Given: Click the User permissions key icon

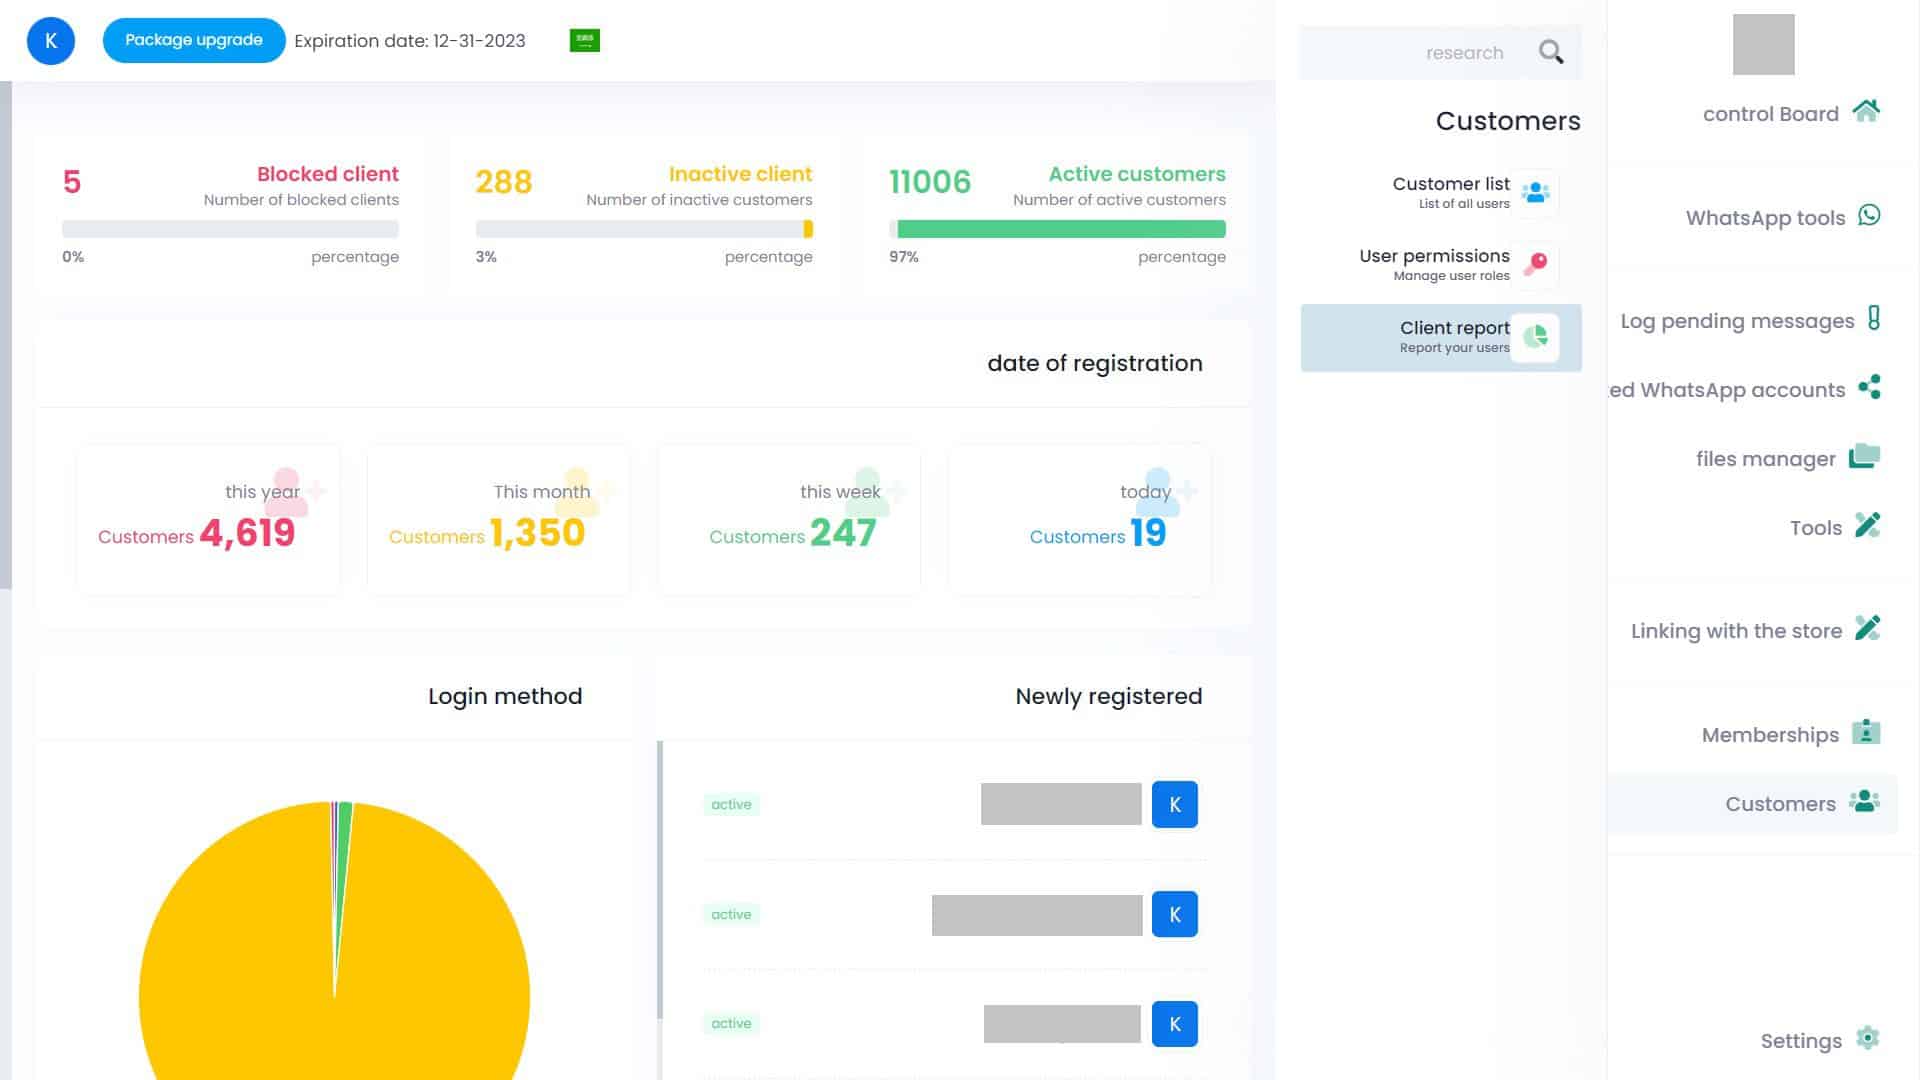Looking at the screenshot, I should click(1535, 264).
